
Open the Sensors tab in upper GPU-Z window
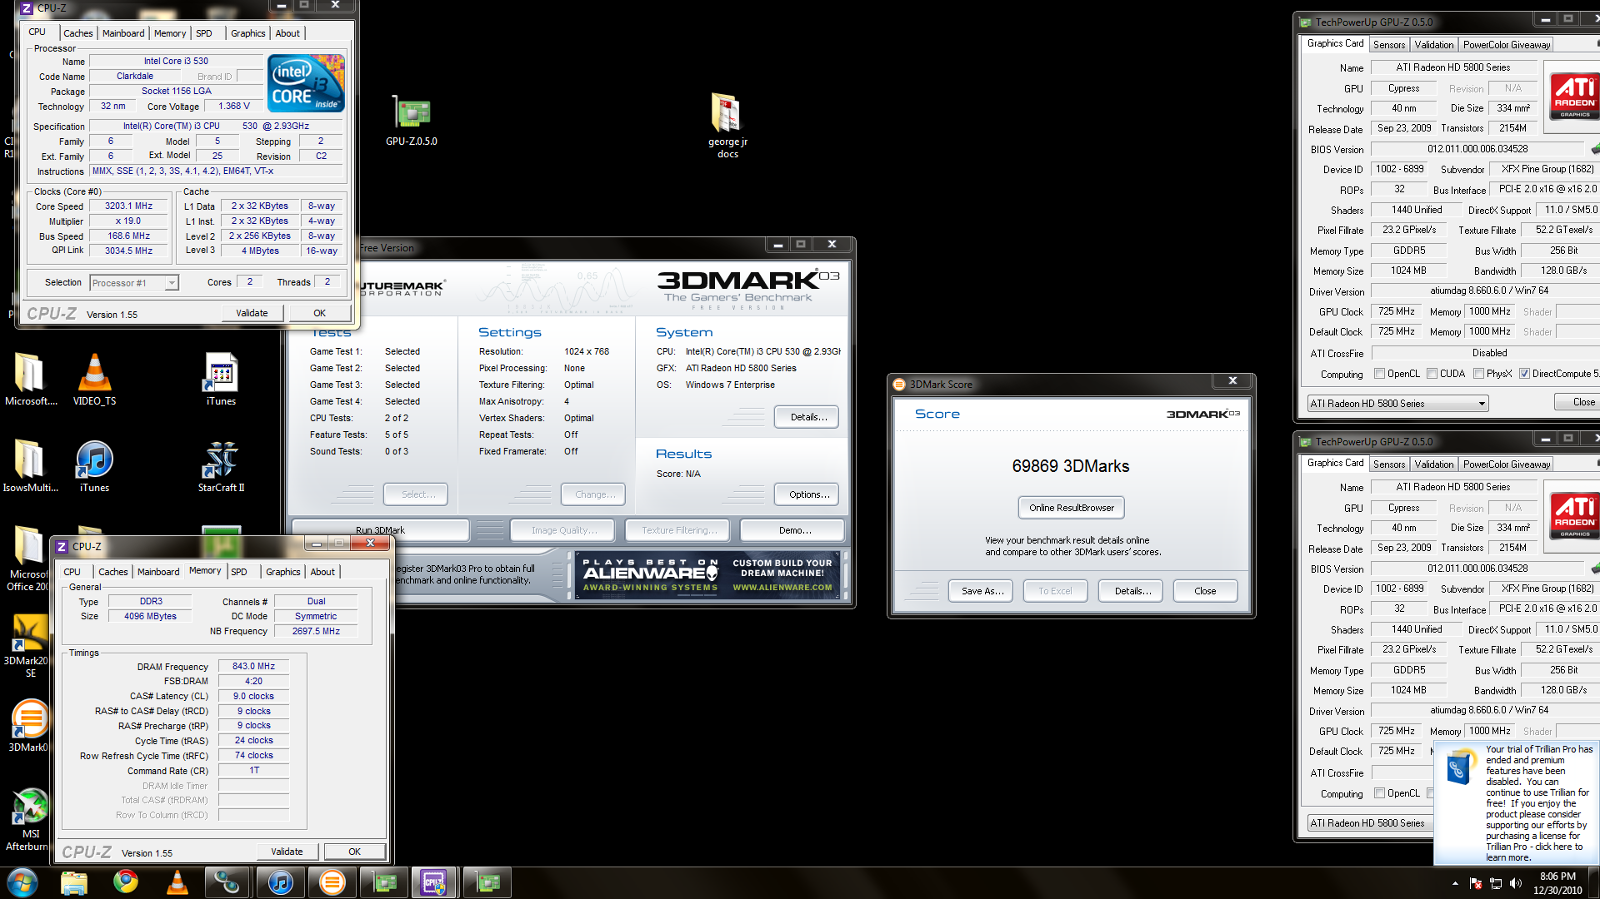[1389, 45]
